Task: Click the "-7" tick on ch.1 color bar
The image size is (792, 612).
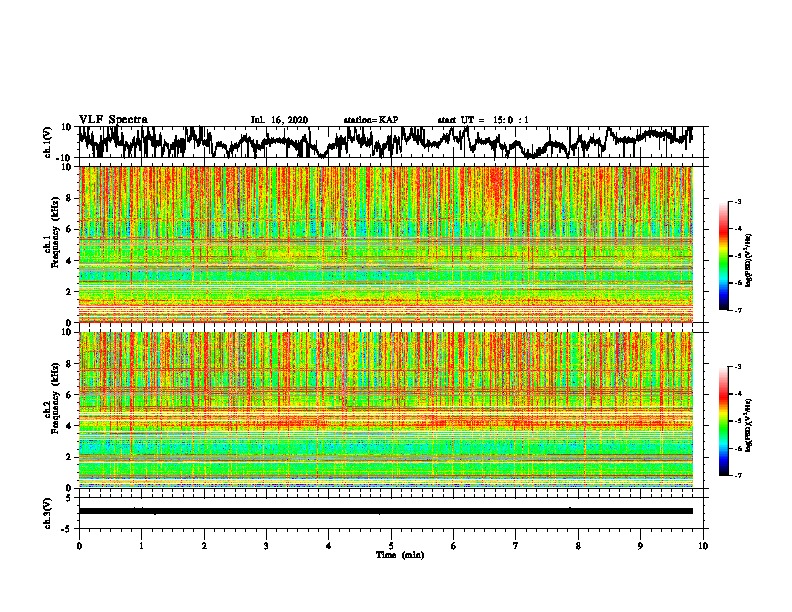Action: click(x=737, y=310)
